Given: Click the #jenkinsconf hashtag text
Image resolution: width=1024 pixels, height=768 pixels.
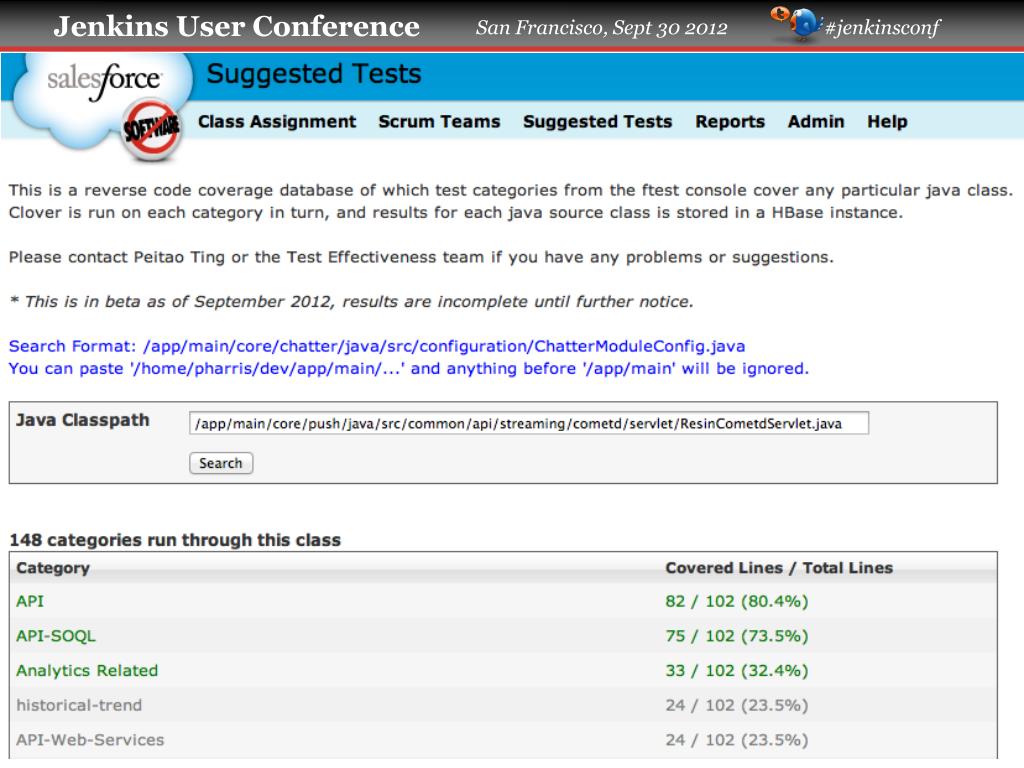Looking at the screenshot, I should click(x=882, y=27).
